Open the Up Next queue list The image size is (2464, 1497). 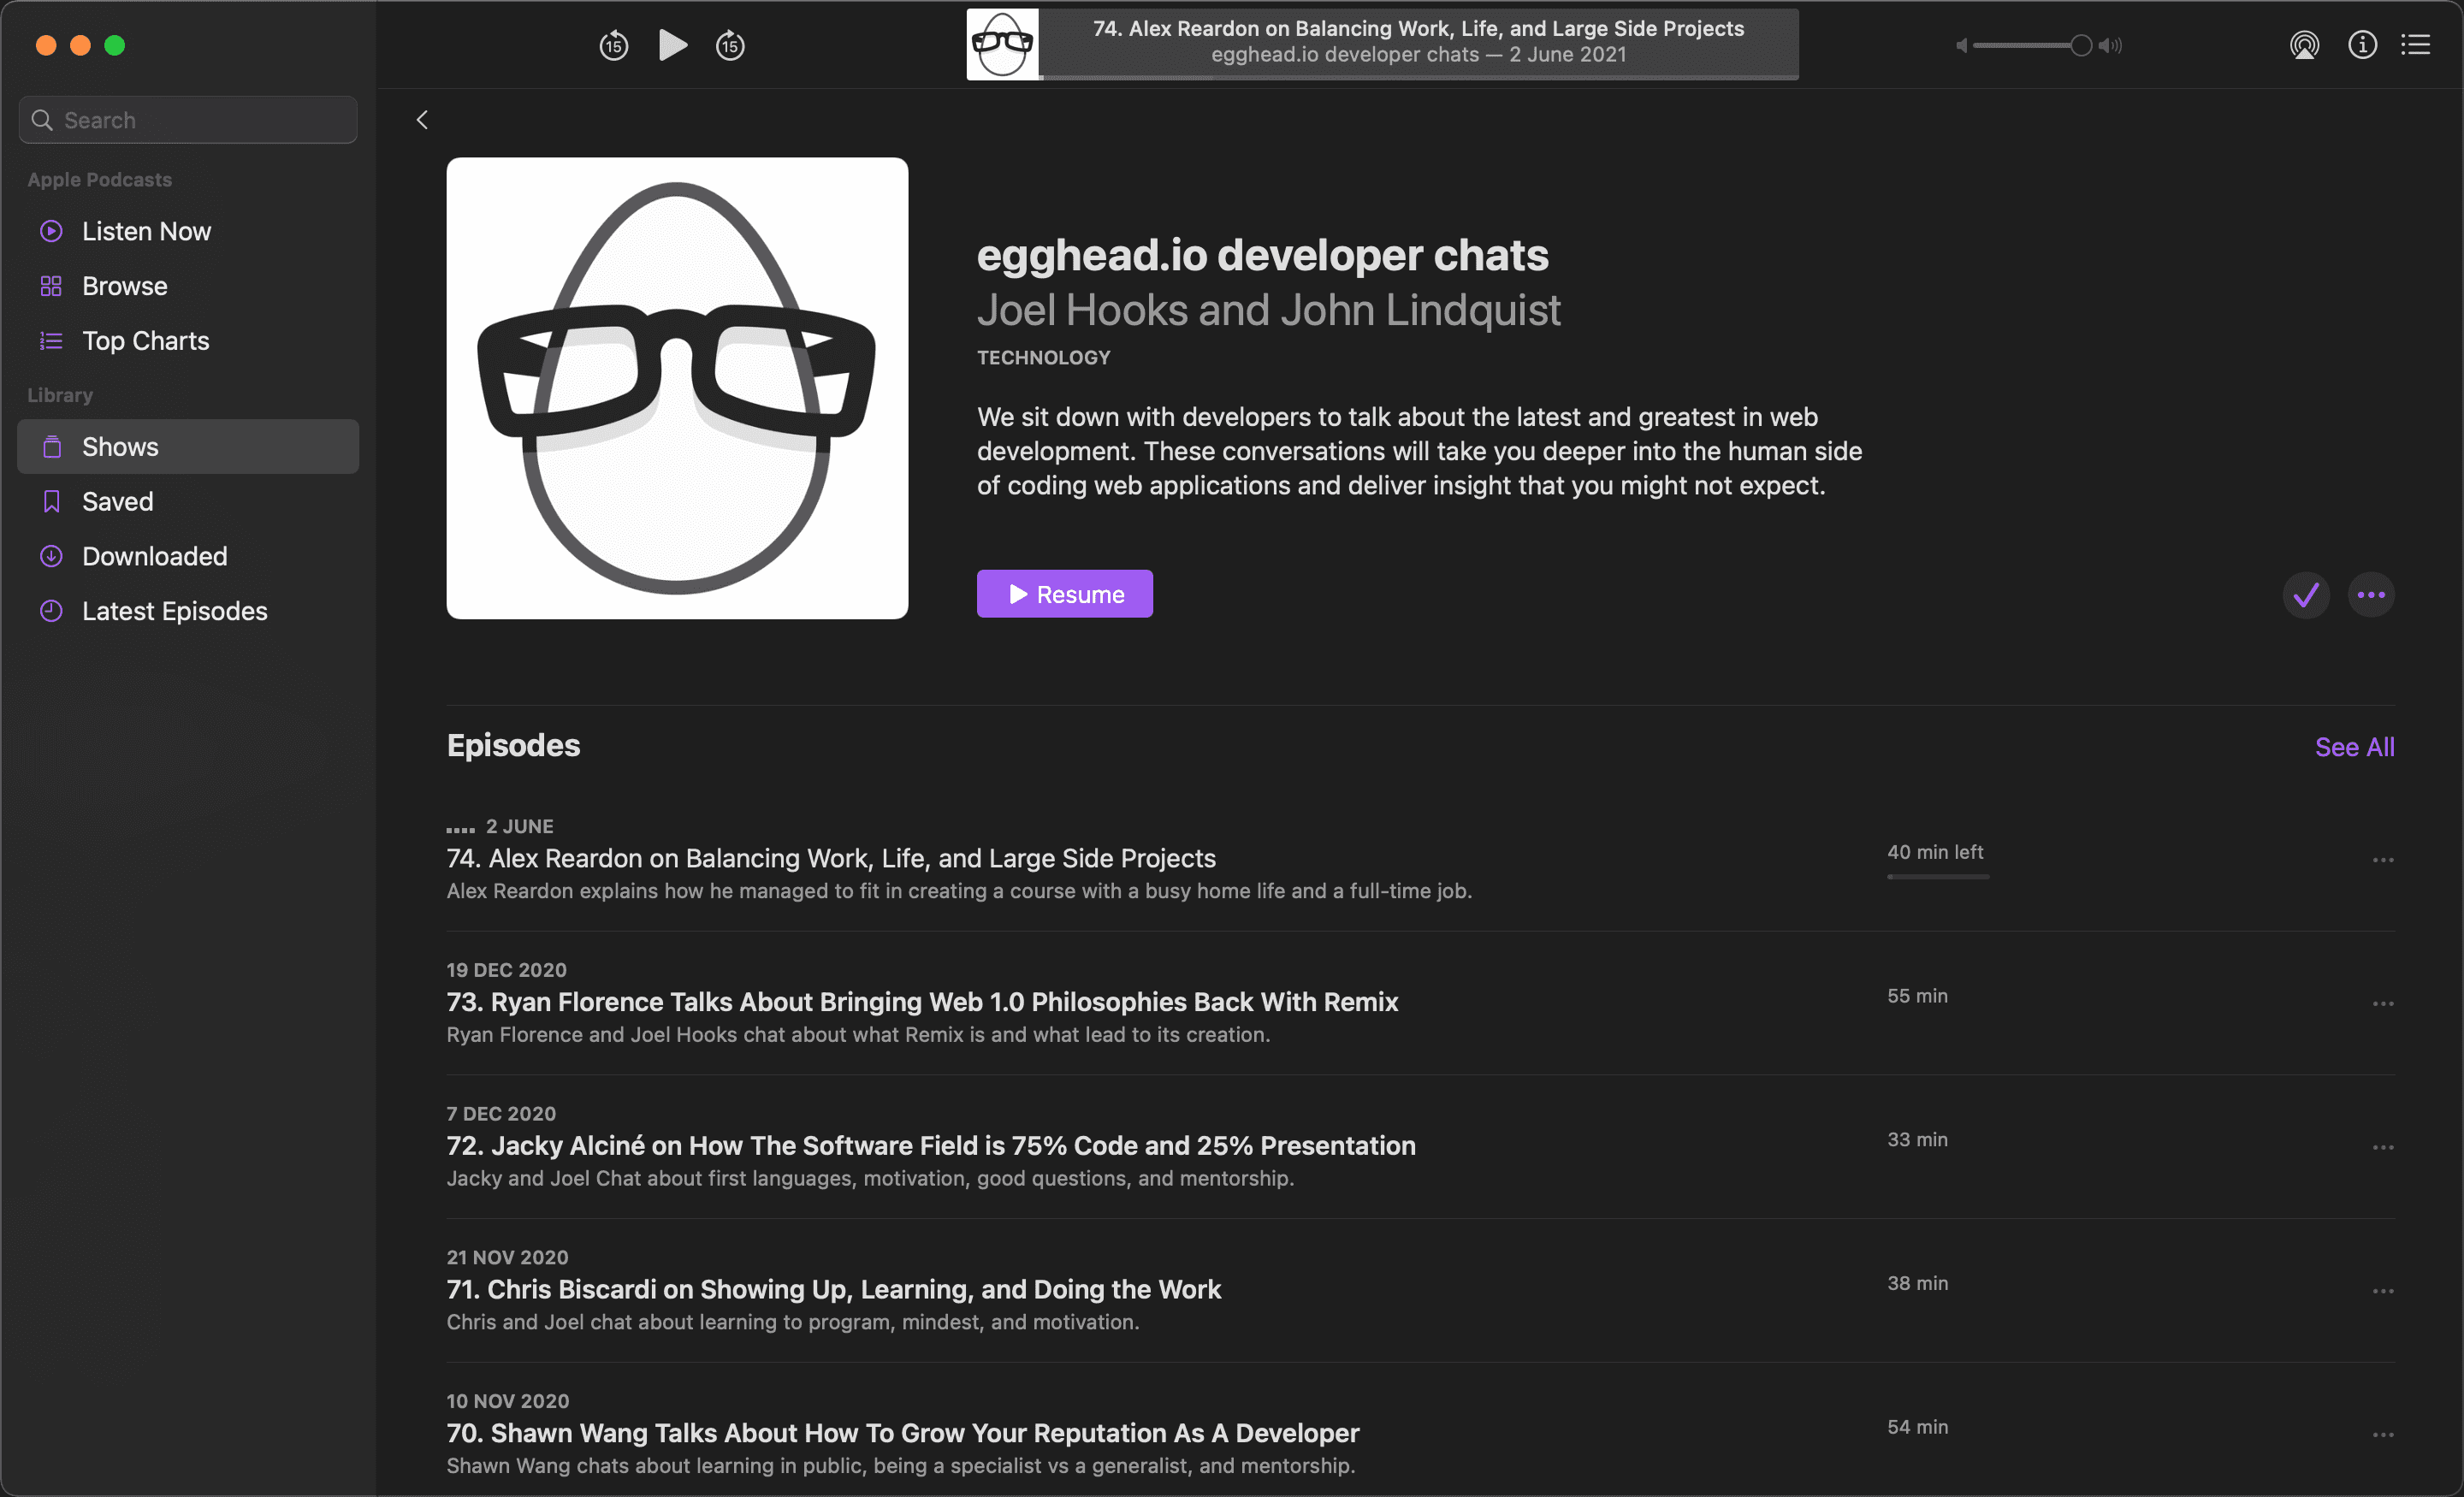[x=2416, y=45]
